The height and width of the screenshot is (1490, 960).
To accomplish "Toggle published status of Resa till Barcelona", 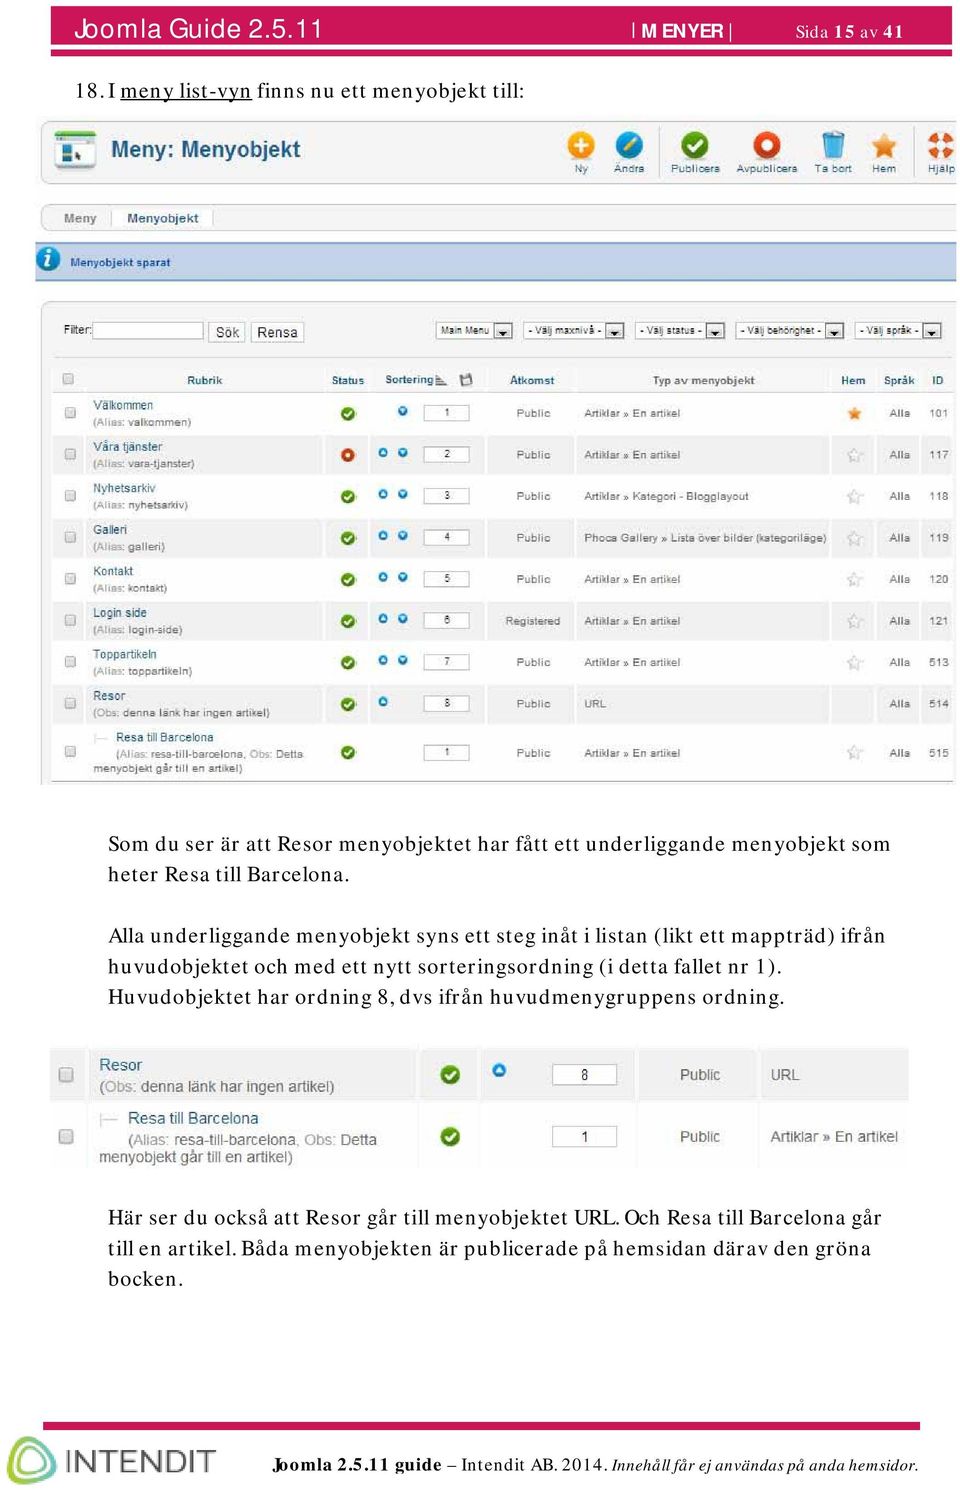I will [x=348, y=753].
